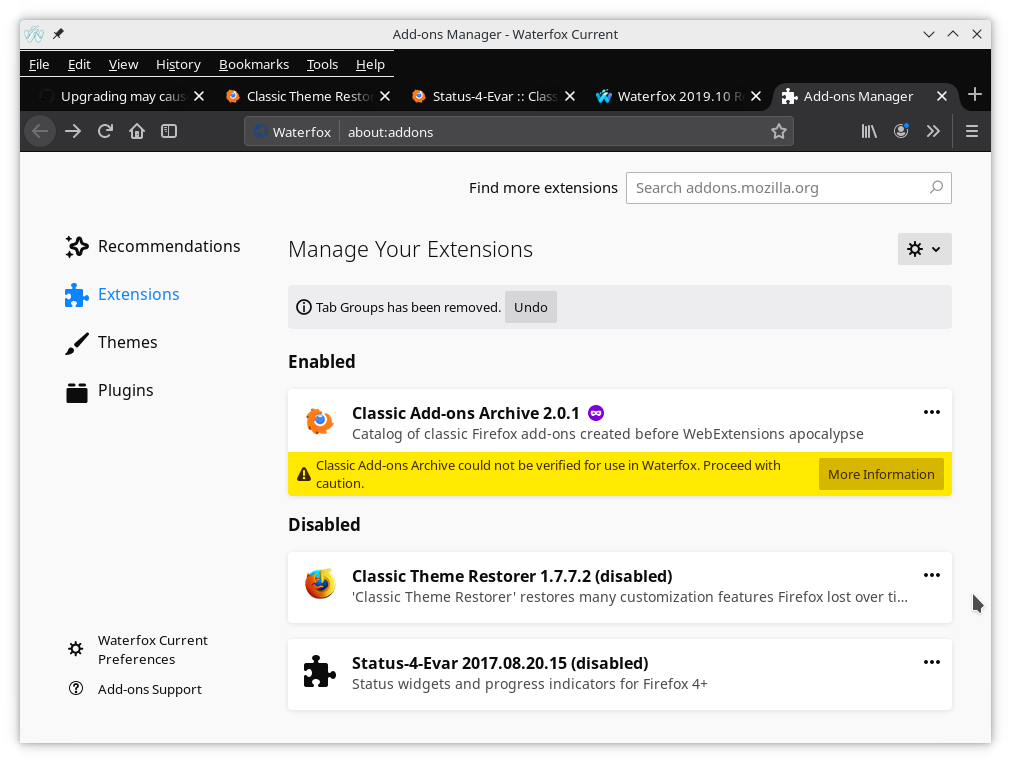Close the Waterfox 2019.10 tab
Screen dimensions: 1011x763
[756, 96]
